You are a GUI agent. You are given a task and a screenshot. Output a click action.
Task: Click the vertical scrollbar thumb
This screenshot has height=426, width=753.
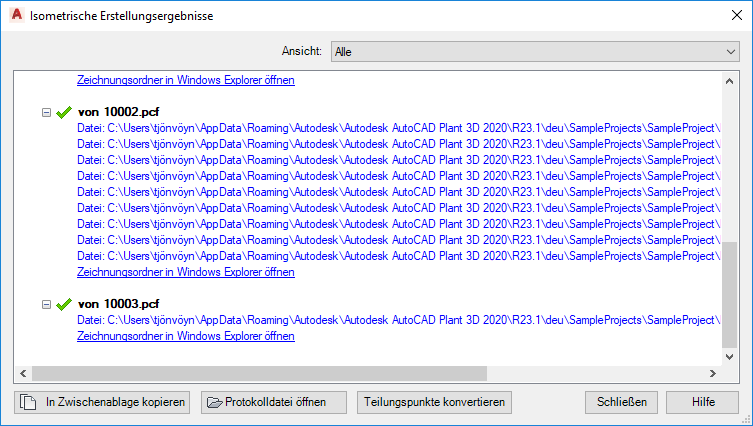[x=729, y=294]
